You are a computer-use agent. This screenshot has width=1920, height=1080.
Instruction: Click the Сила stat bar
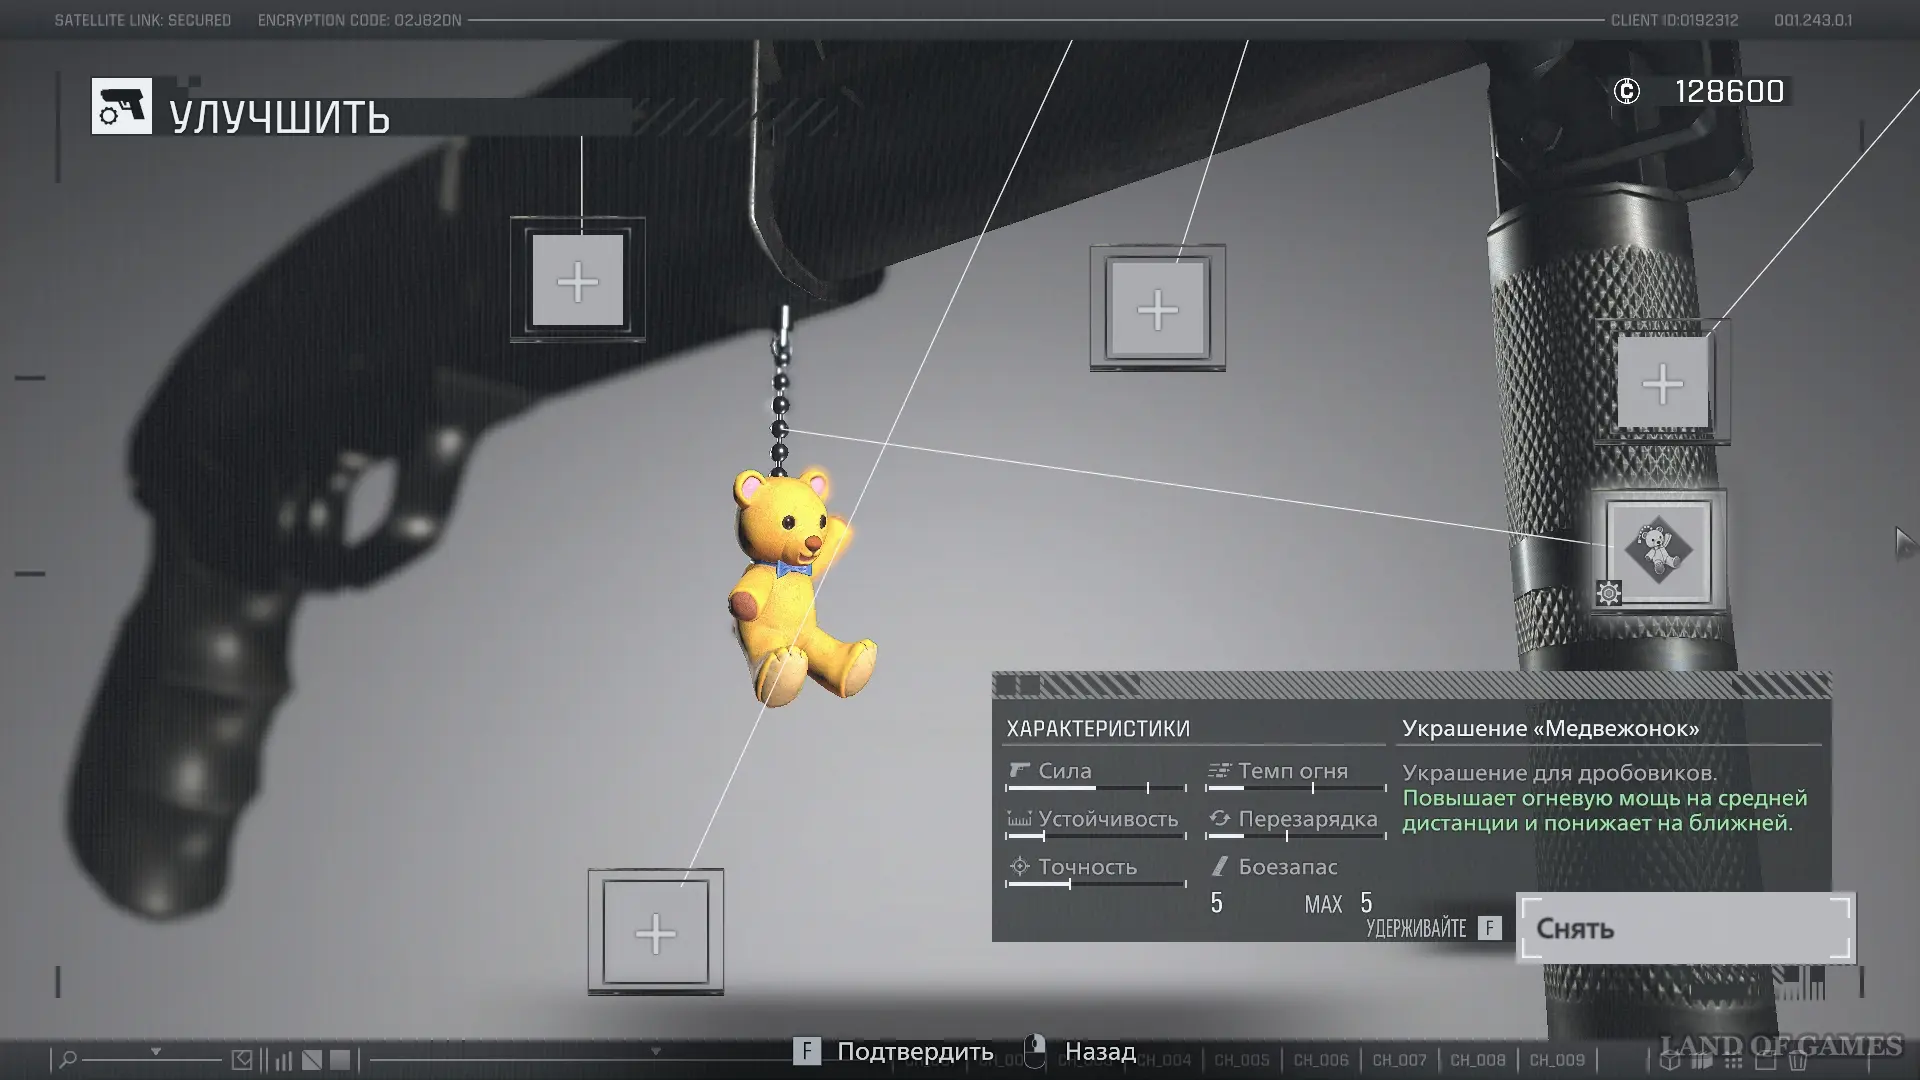[1095, 788]
